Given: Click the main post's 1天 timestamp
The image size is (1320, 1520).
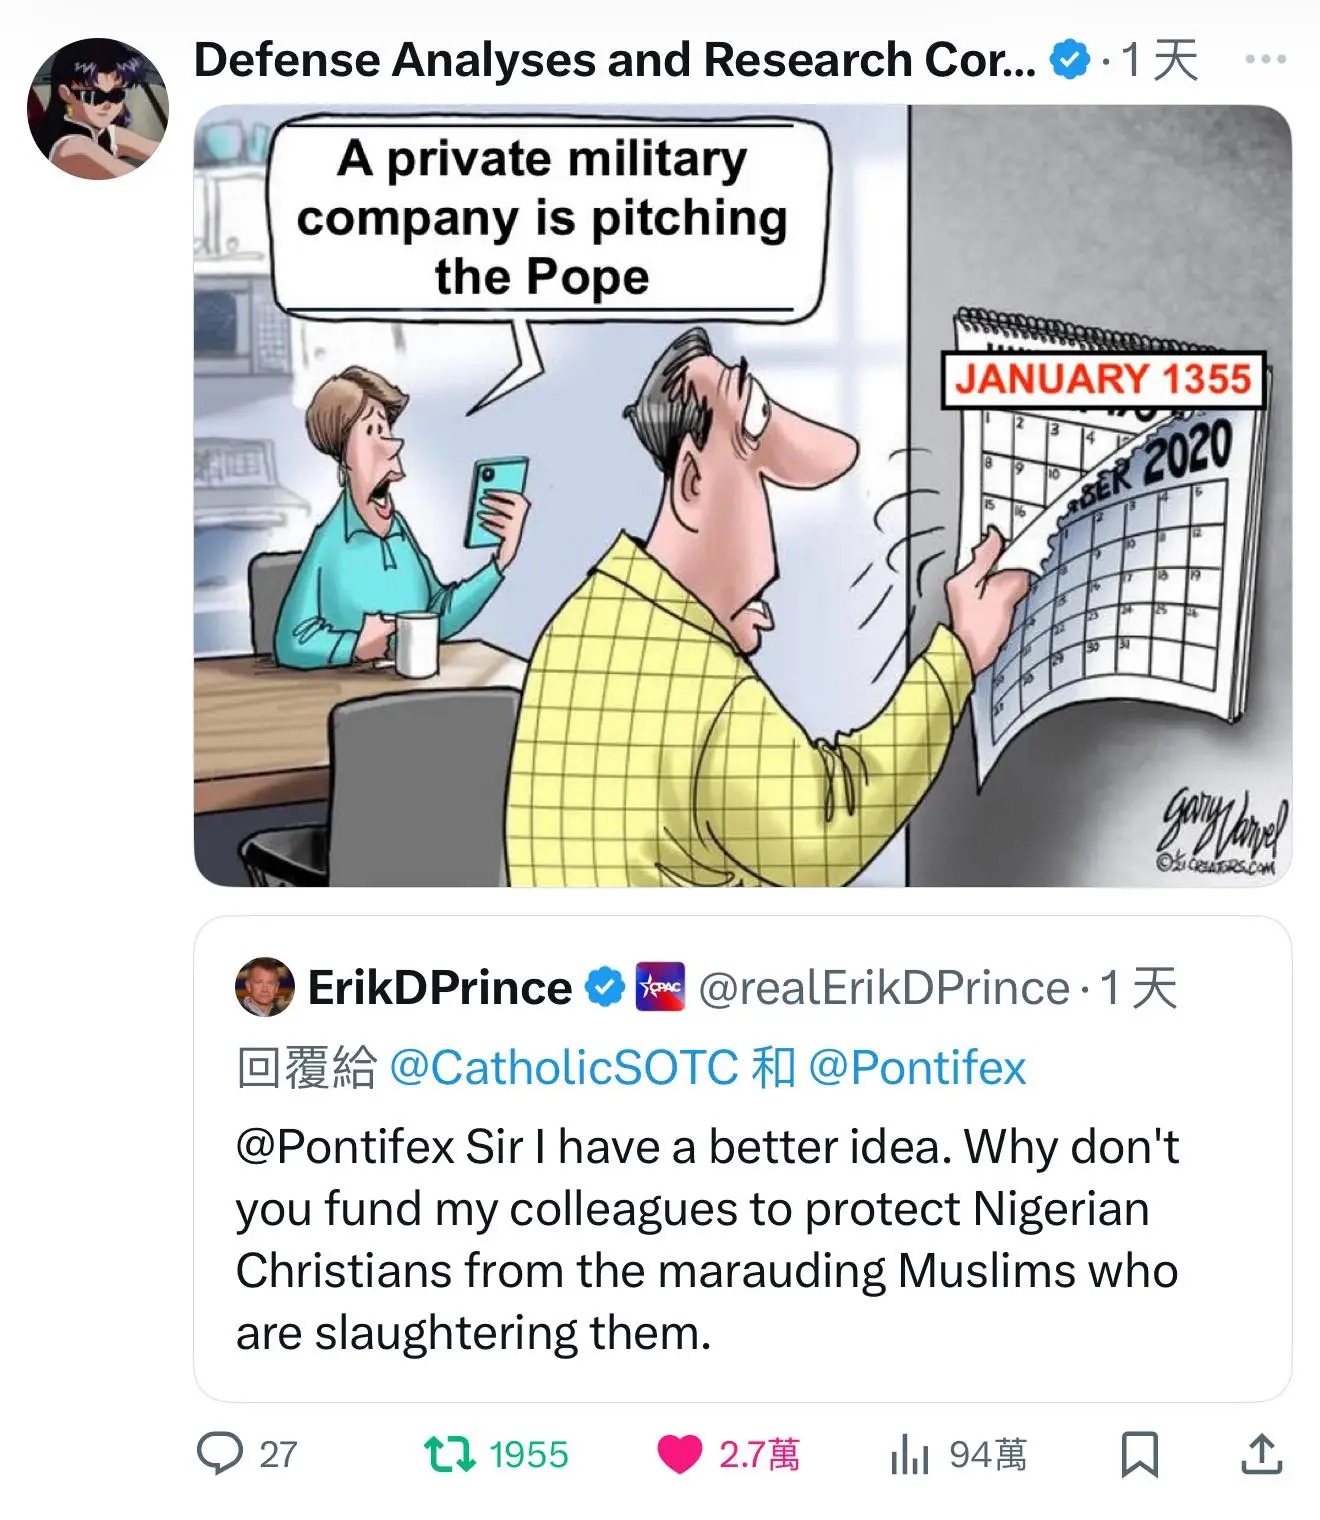Looking at the screenshot, I should click(1160, 60).
